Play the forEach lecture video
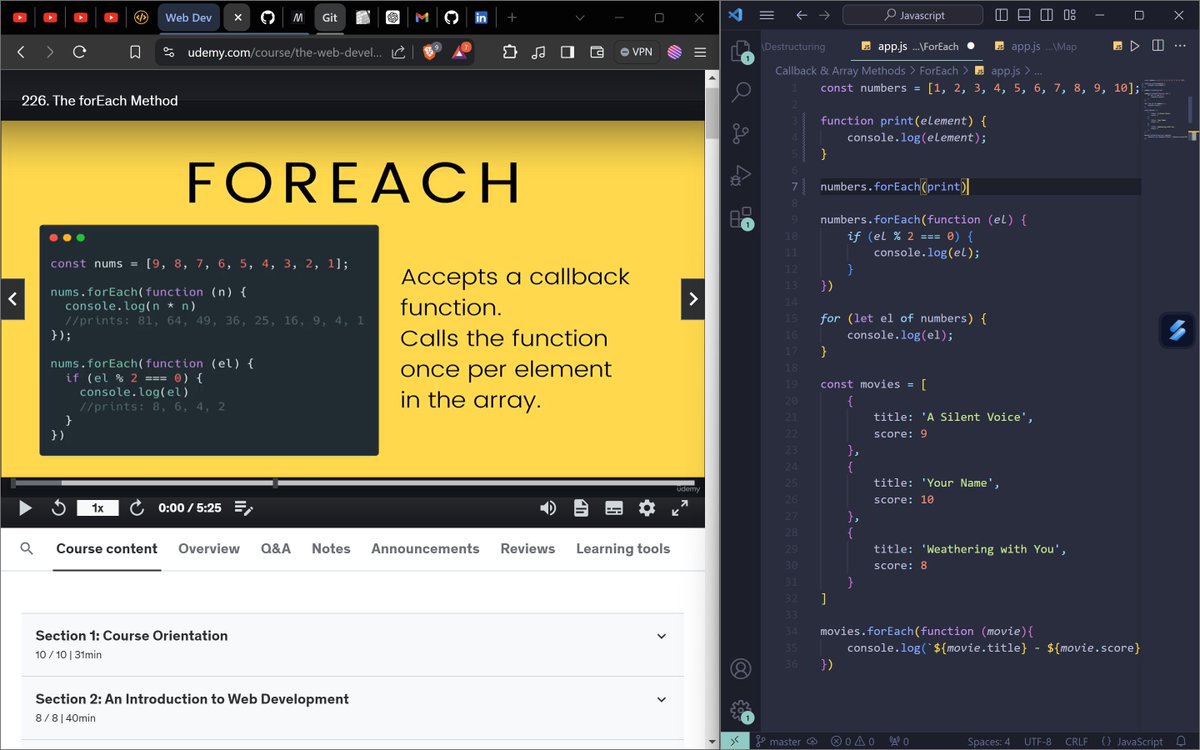Viewport: 1200px width, 750px height. pyautogui.click(x=25, y=508)
